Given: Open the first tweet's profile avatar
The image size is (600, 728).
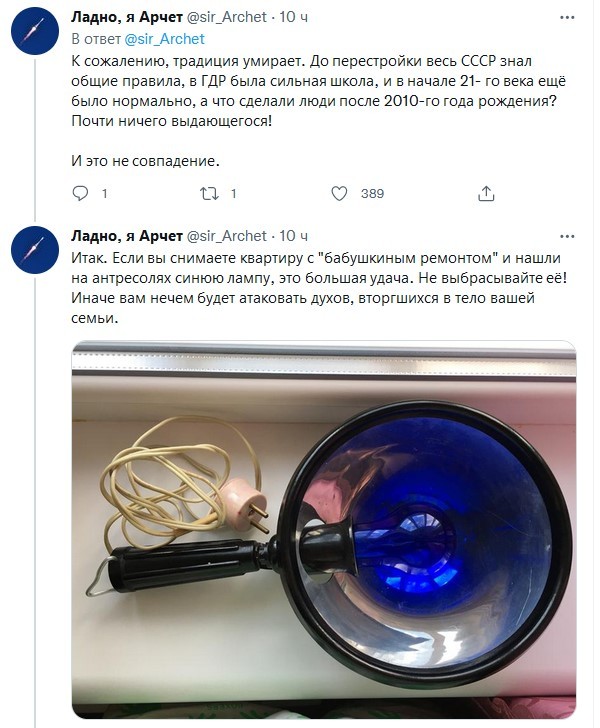Looking at the screenshot, I should 35,31.
